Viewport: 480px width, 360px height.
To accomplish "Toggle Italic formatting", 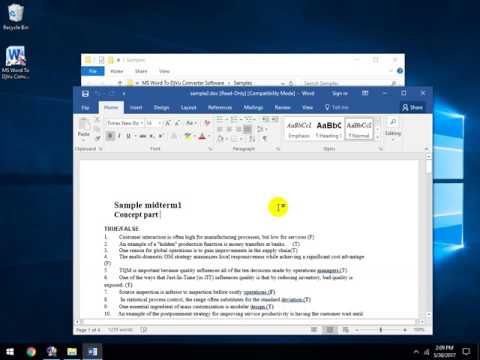I will pos(119,136).
